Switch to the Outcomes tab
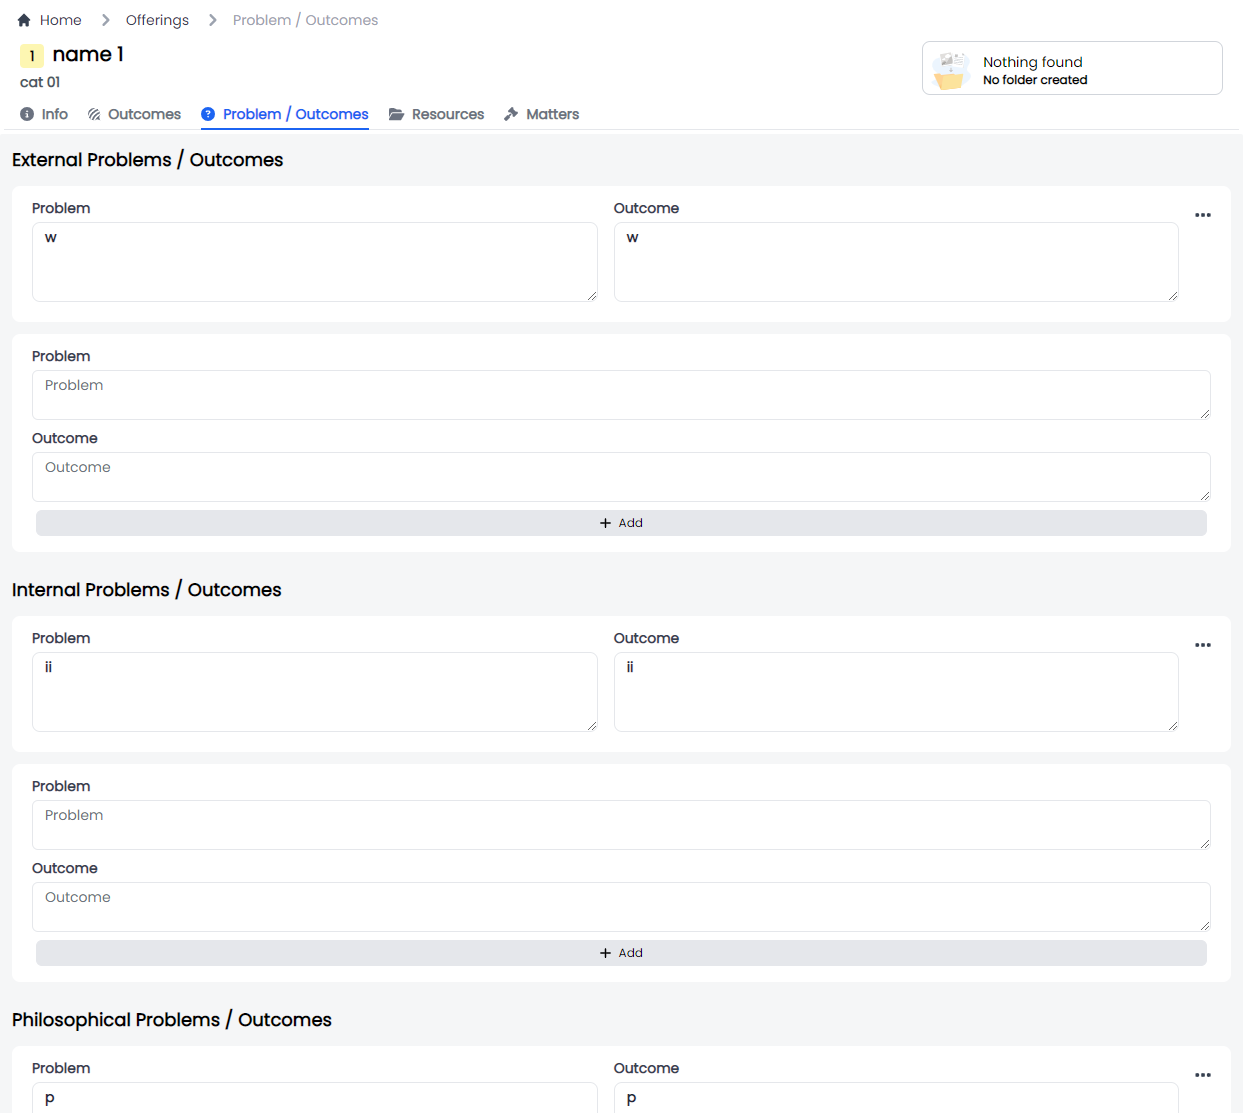 pos(134,114)
